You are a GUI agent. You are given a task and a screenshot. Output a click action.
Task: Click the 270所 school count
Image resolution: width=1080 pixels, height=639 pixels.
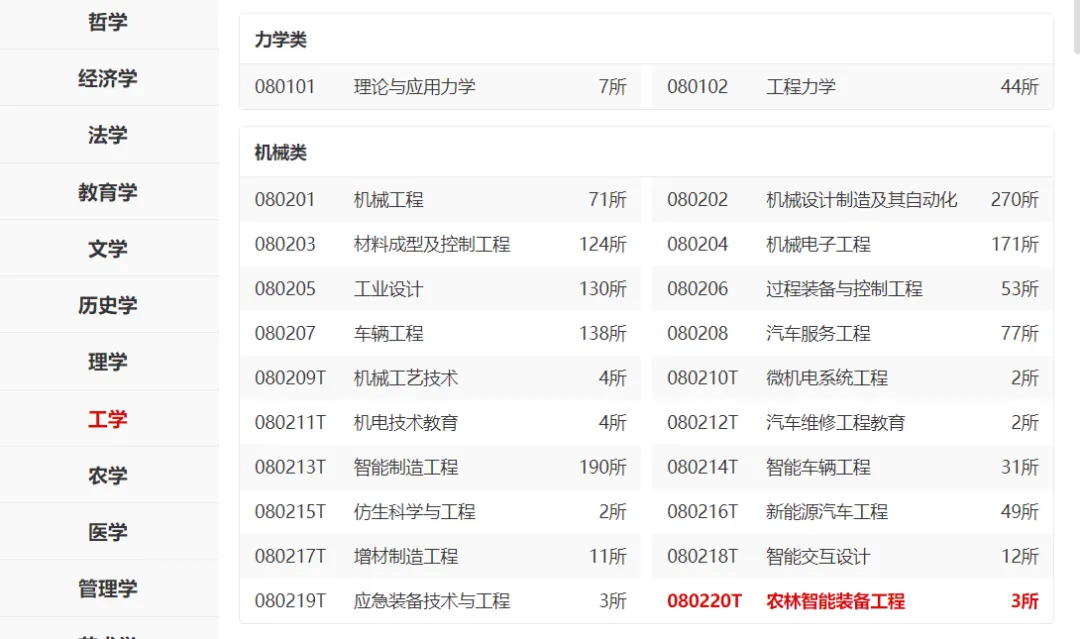[1015, 200]
